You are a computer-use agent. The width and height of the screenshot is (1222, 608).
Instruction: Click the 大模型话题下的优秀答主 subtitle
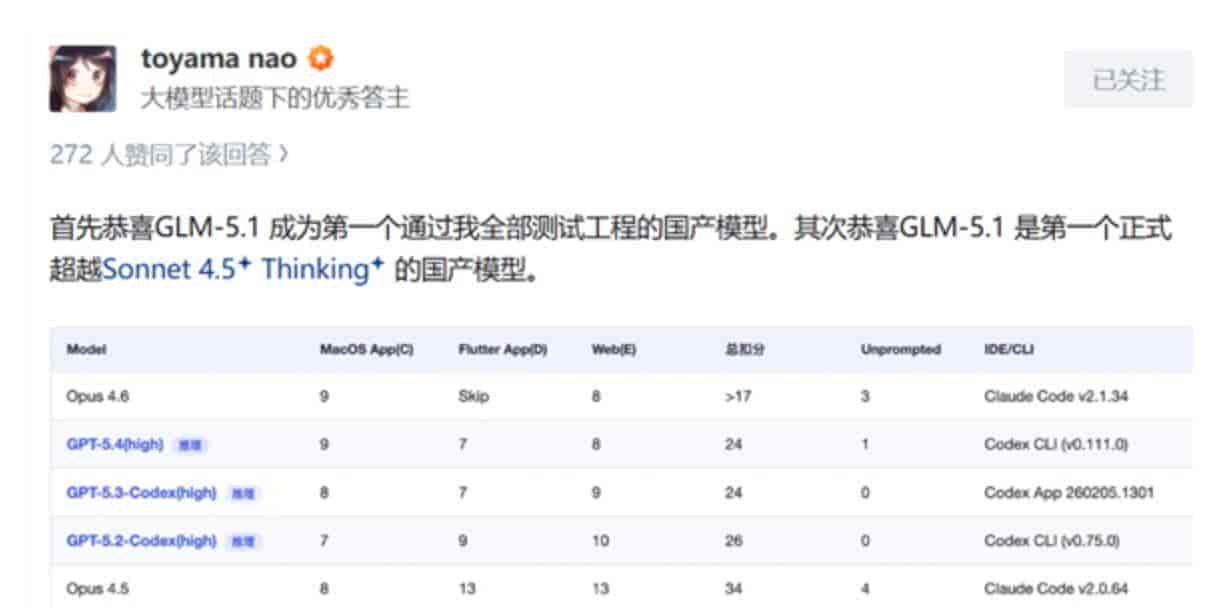click(275, 98)
